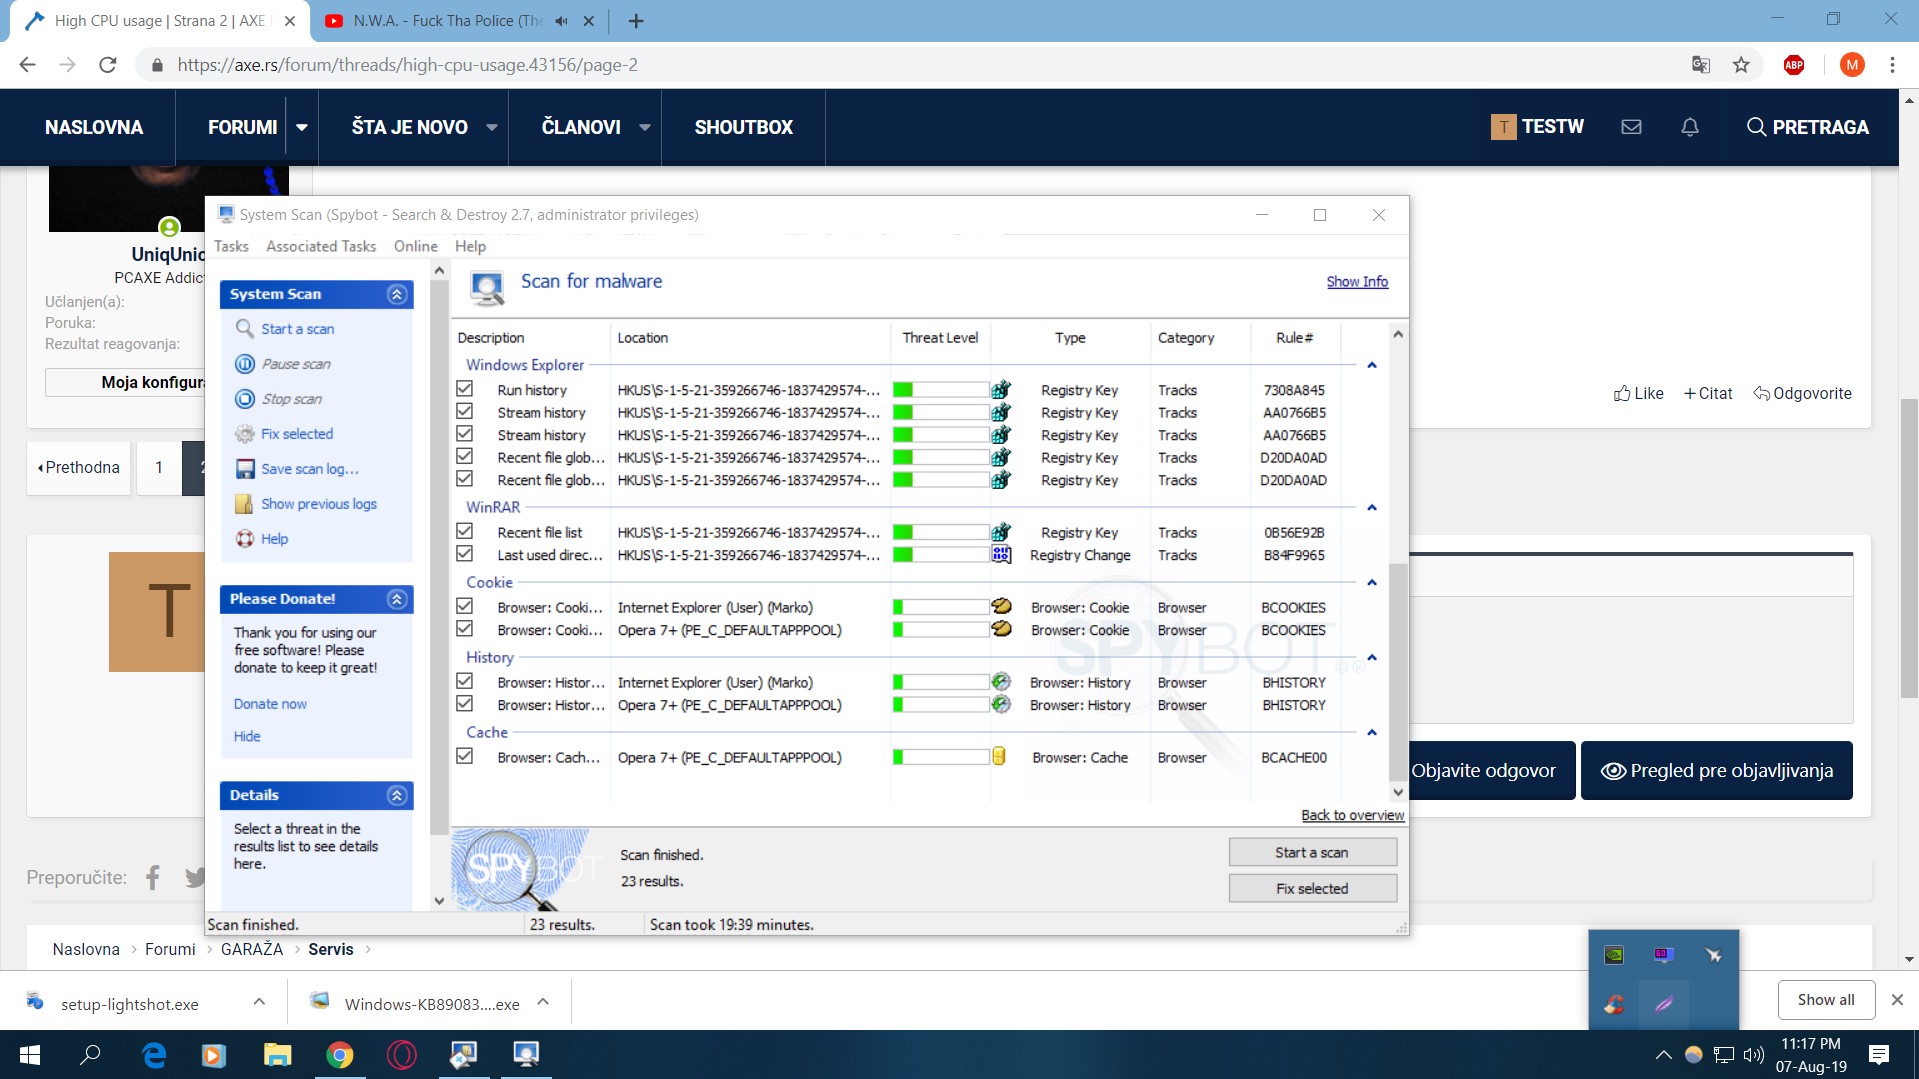The image size is (1919, 1079).
Task: Open the FORUMI dropdown arrow
Action: [x=301, y=127]
